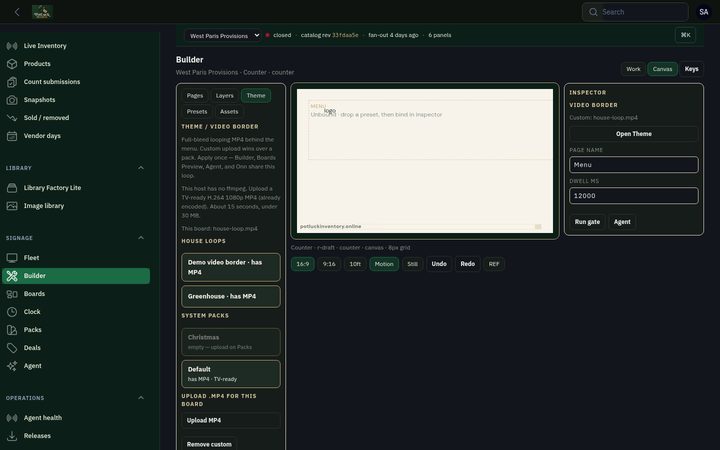Click the Boards layout icon
This screenshot has height=450, width=720.
(x=12, y=294)
